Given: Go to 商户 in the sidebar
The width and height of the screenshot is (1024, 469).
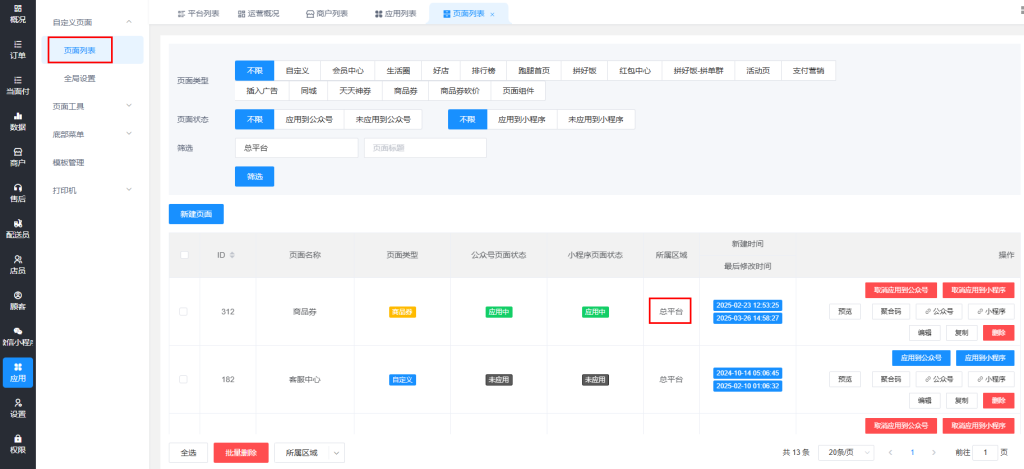Looking at the screenshot, I should click(x=17, y=157).
